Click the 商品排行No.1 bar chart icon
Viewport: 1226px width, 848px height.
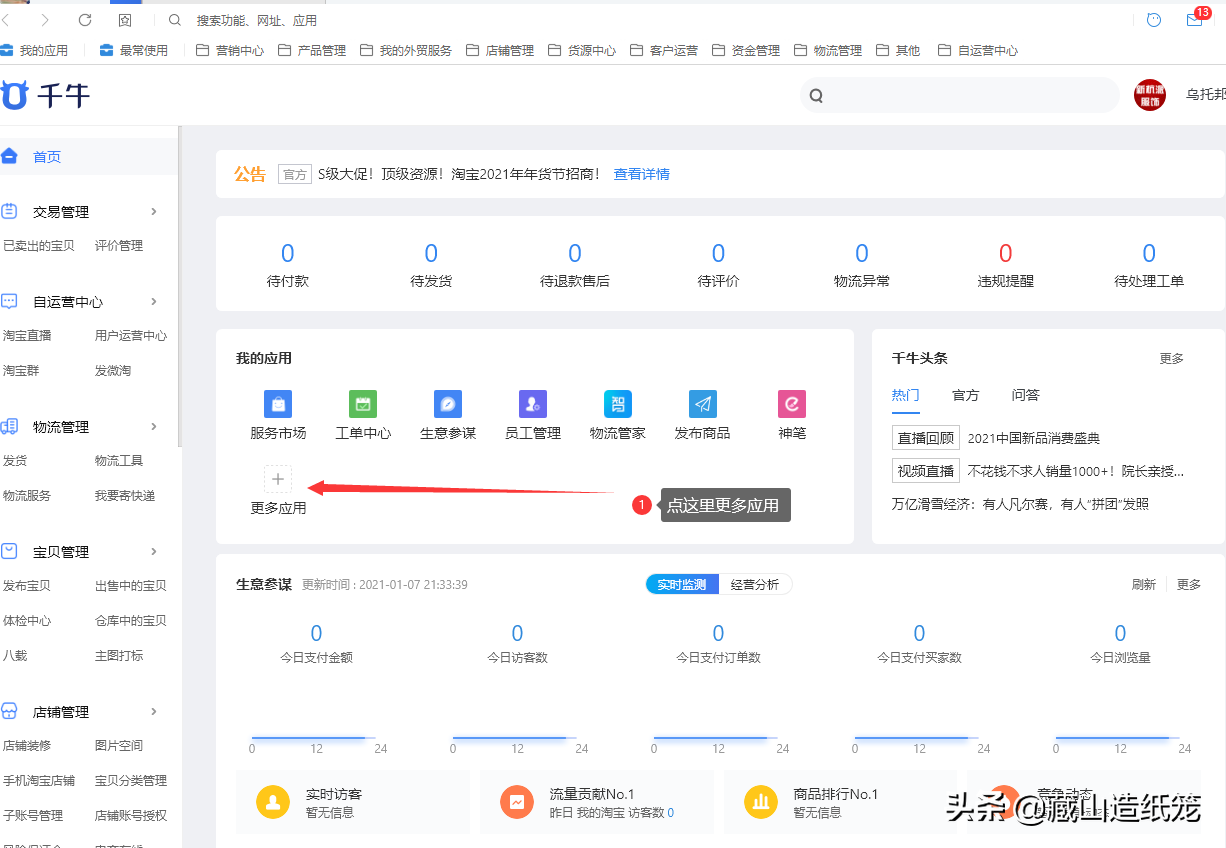[761, 802]
